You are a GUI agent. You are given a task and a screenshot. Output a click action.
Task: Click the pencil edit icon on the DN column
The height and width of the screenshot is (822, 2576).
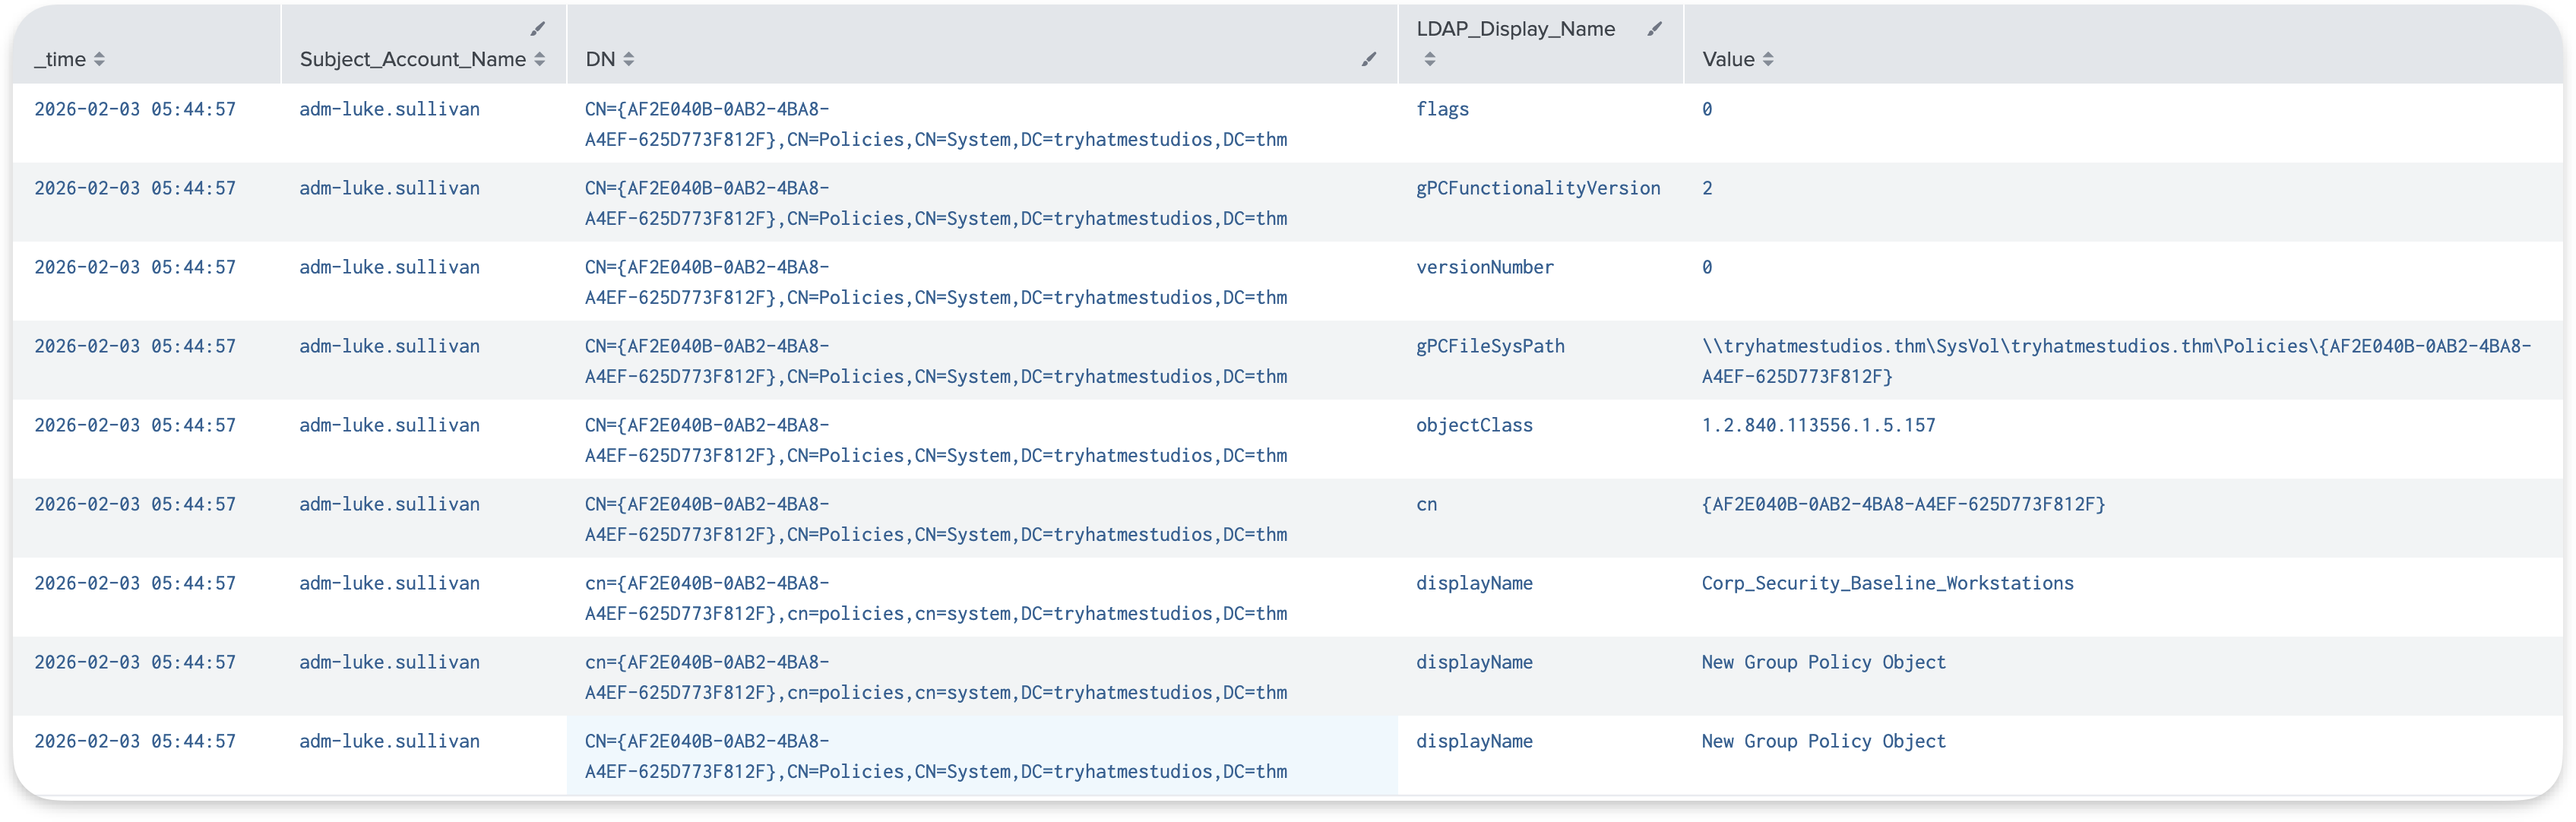(1368, 59)
